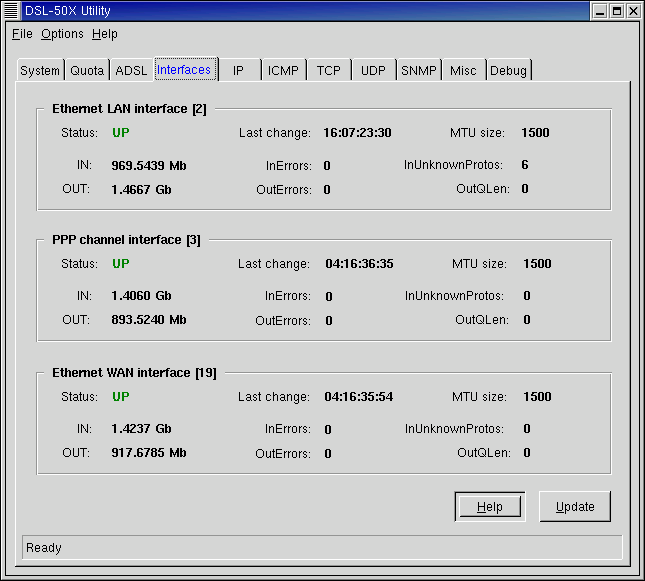Select the Interfaces tab
645x581 pixels.
(184, 70)
